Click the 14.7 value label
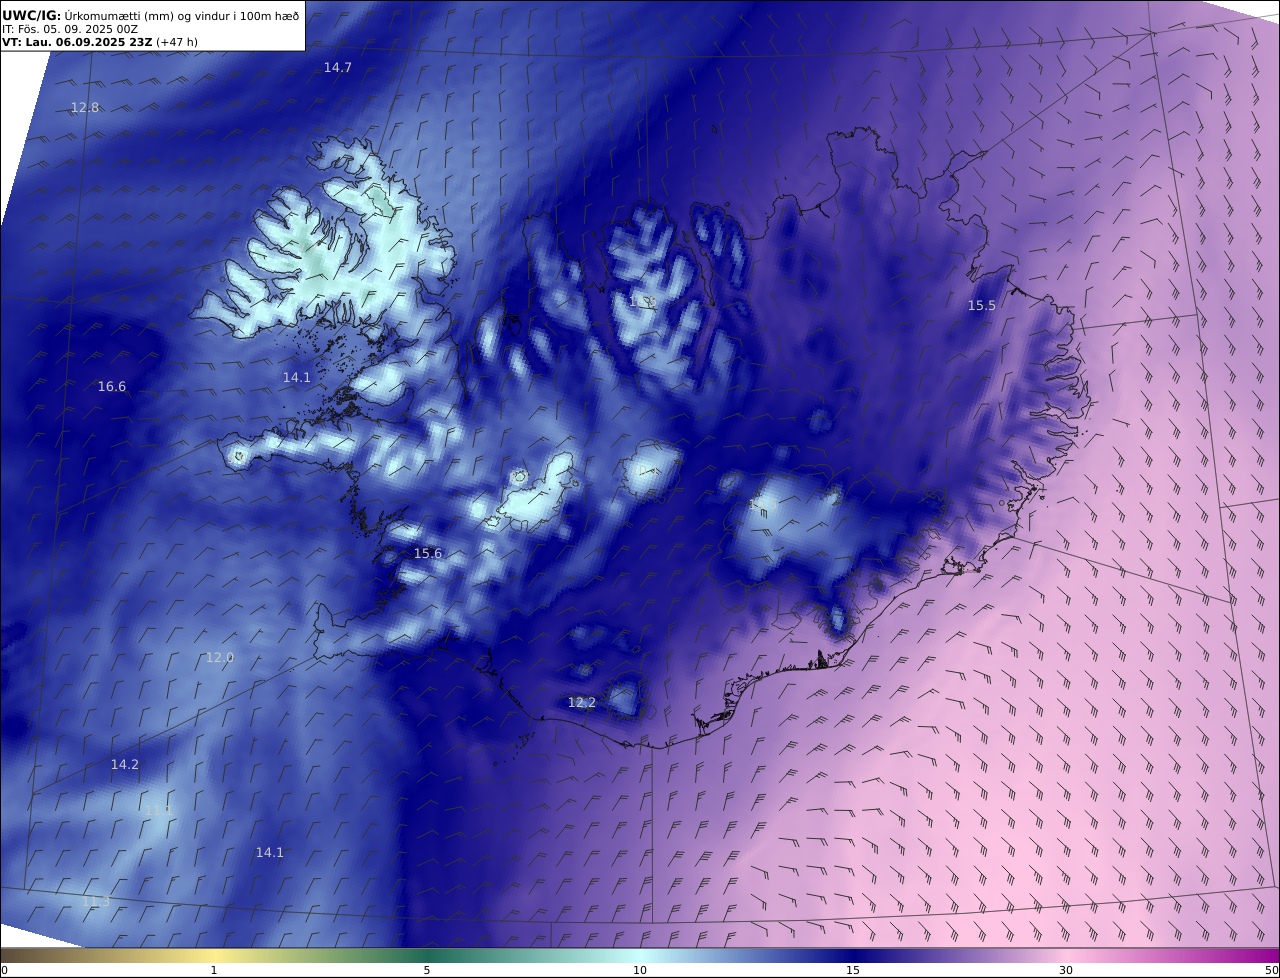 (x=337, y=67)
